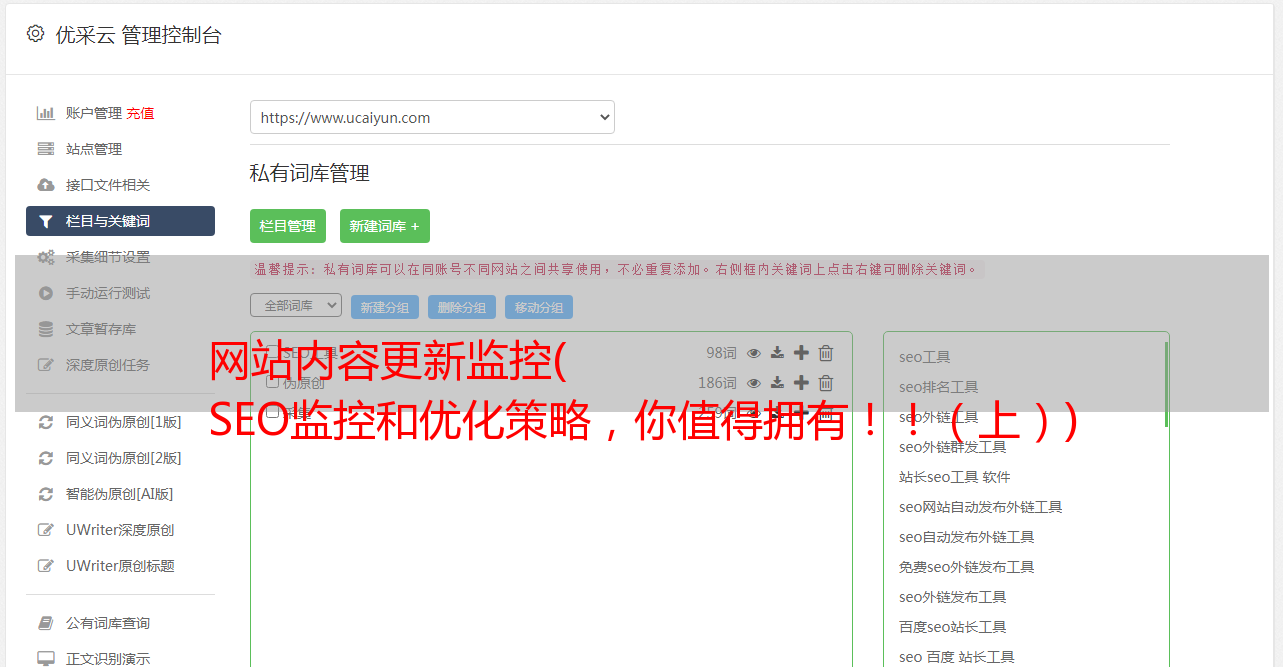Screen dimensions: 1283x667
Task: Click the 优采云 管理控制台 header title
Action: coord(138,35)
